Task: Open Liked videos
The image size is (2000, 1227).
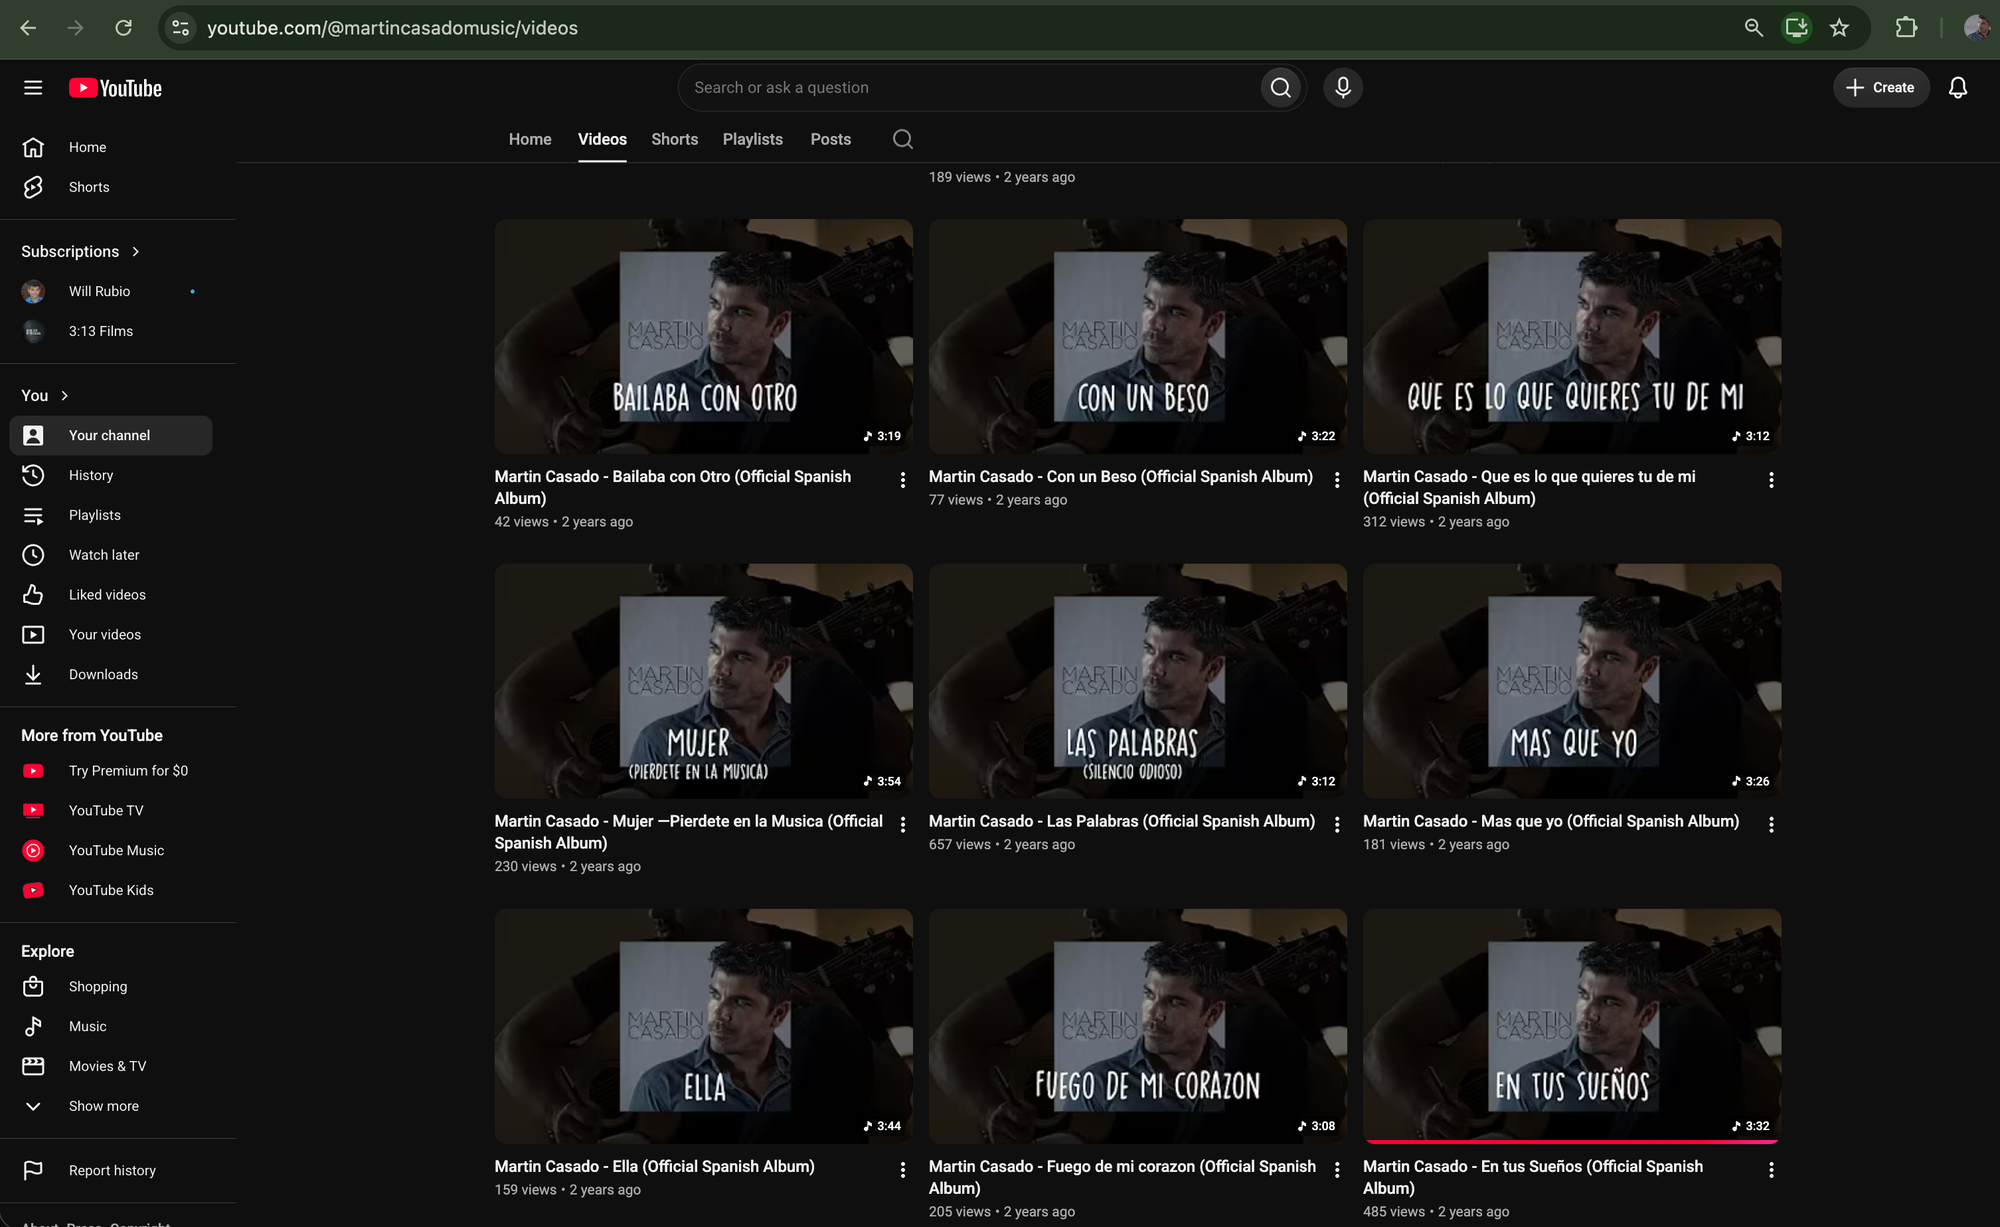Action: point(111,595)
